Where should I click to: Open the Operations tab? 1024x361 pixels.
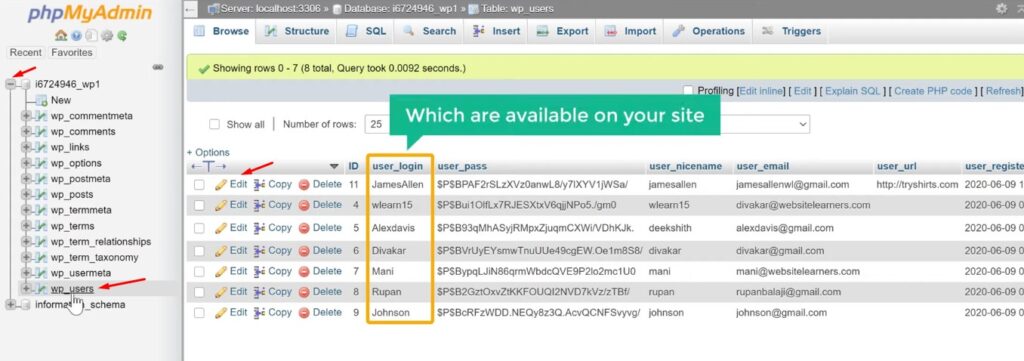pos(709,31)
